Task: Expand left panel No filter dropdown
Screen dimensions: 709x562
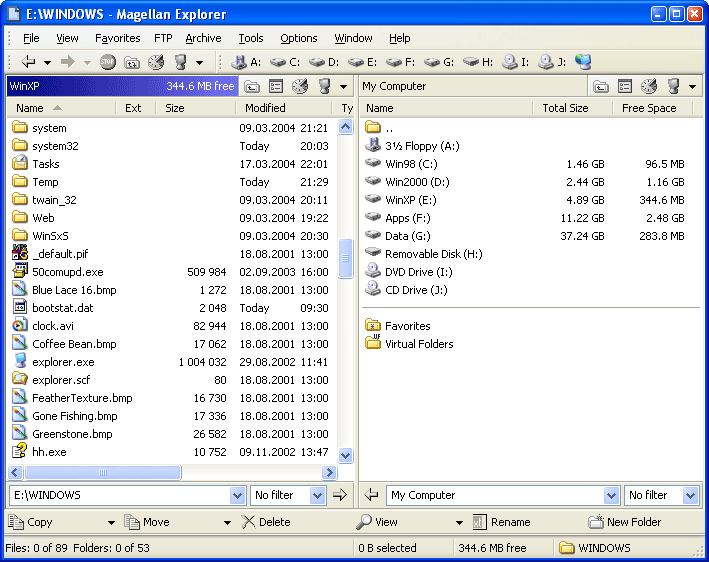Action: (x=317, y=496)
